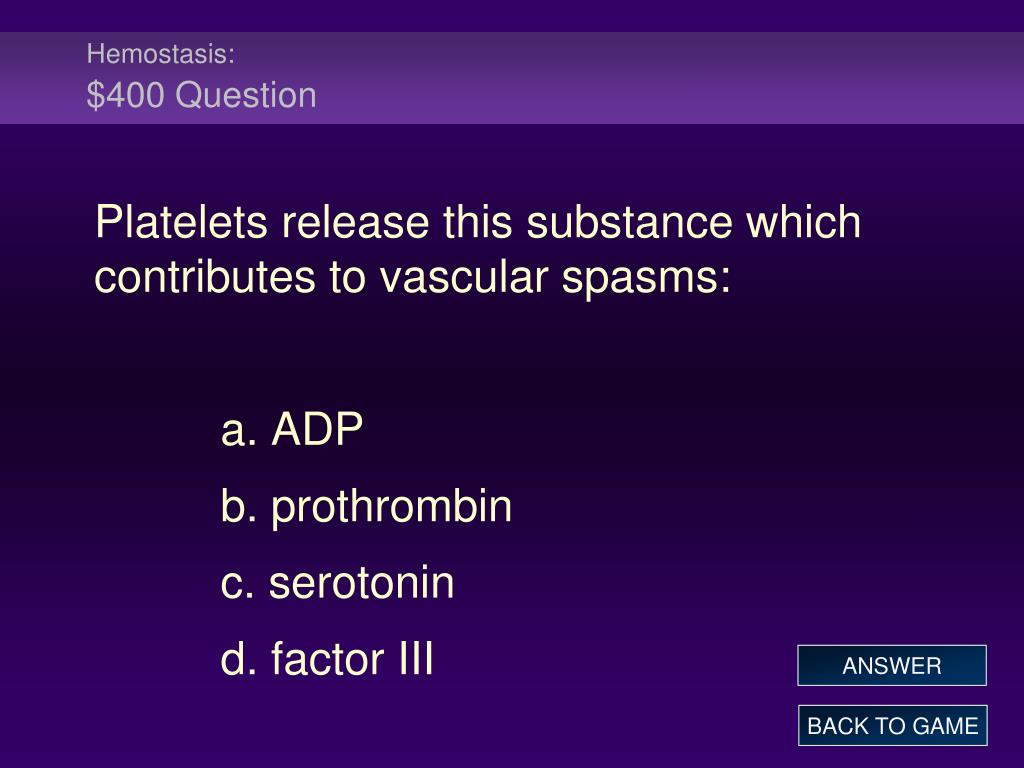1024x768 pixels.
Task: Click the letter c. option marker
Action: [x=238, y=584]
